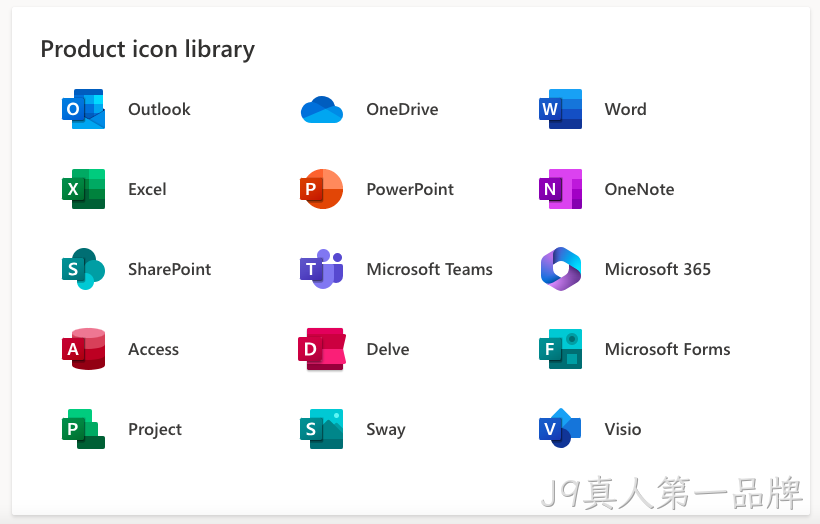820x524 pixels.
Task: Click the "Microsoft Forms" text label
Action: click(x=667, y=349)
